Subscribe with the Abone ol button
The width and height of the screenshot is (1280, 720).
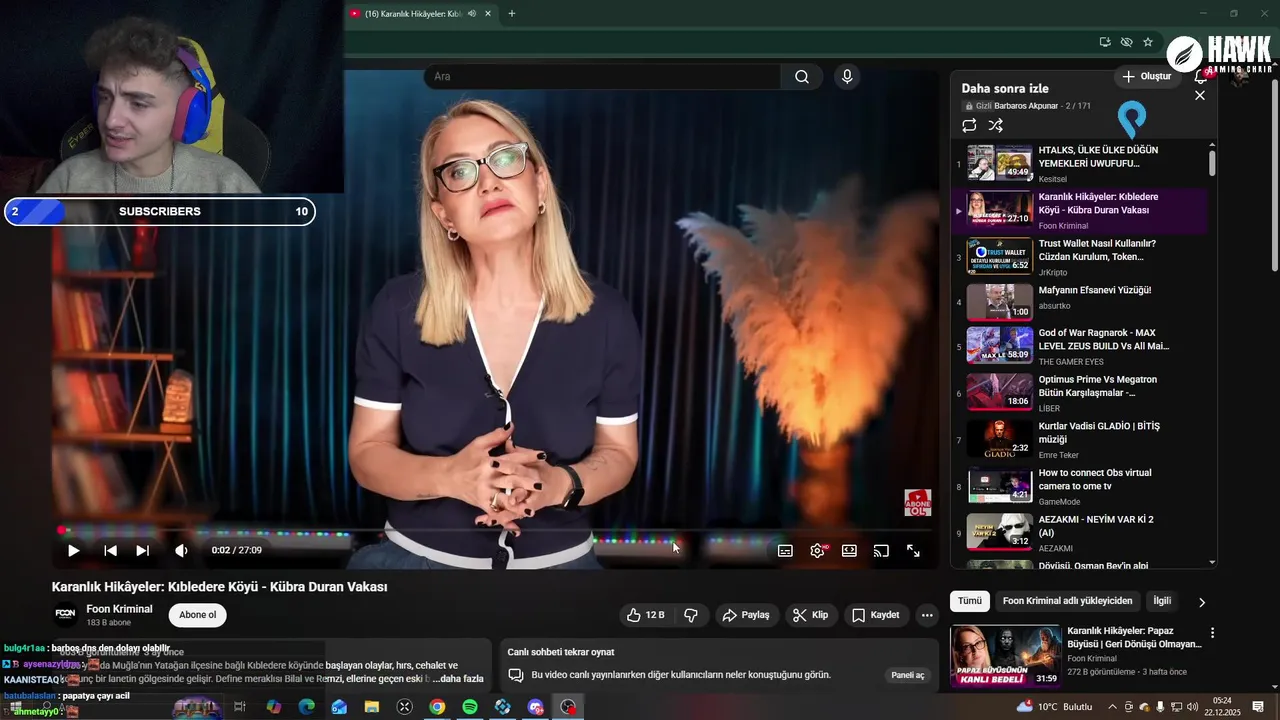(x=197, y=615)
